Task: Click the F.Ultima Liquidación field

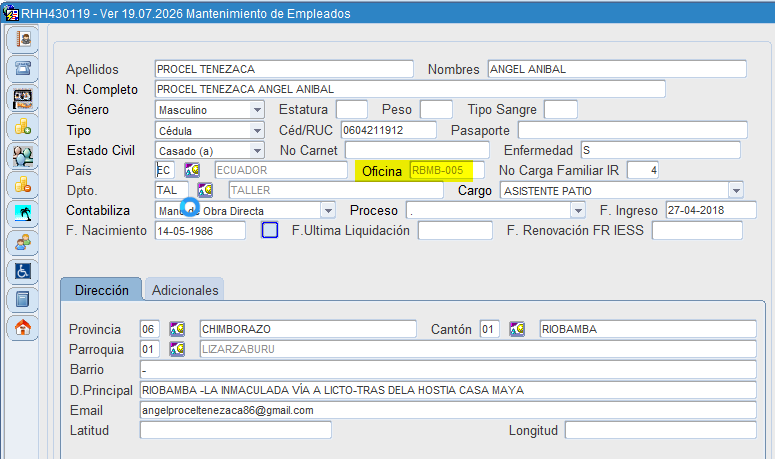Action: (455, 230)
